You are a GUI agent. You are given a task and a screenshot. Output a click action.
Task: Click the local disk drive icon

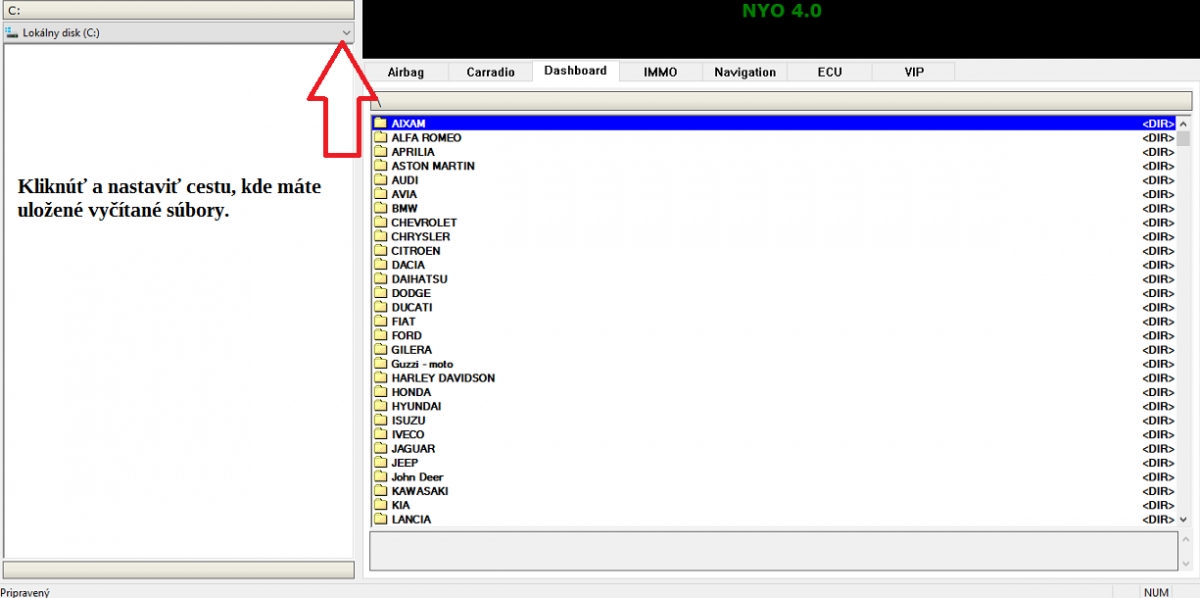click(x=12, y=33)
